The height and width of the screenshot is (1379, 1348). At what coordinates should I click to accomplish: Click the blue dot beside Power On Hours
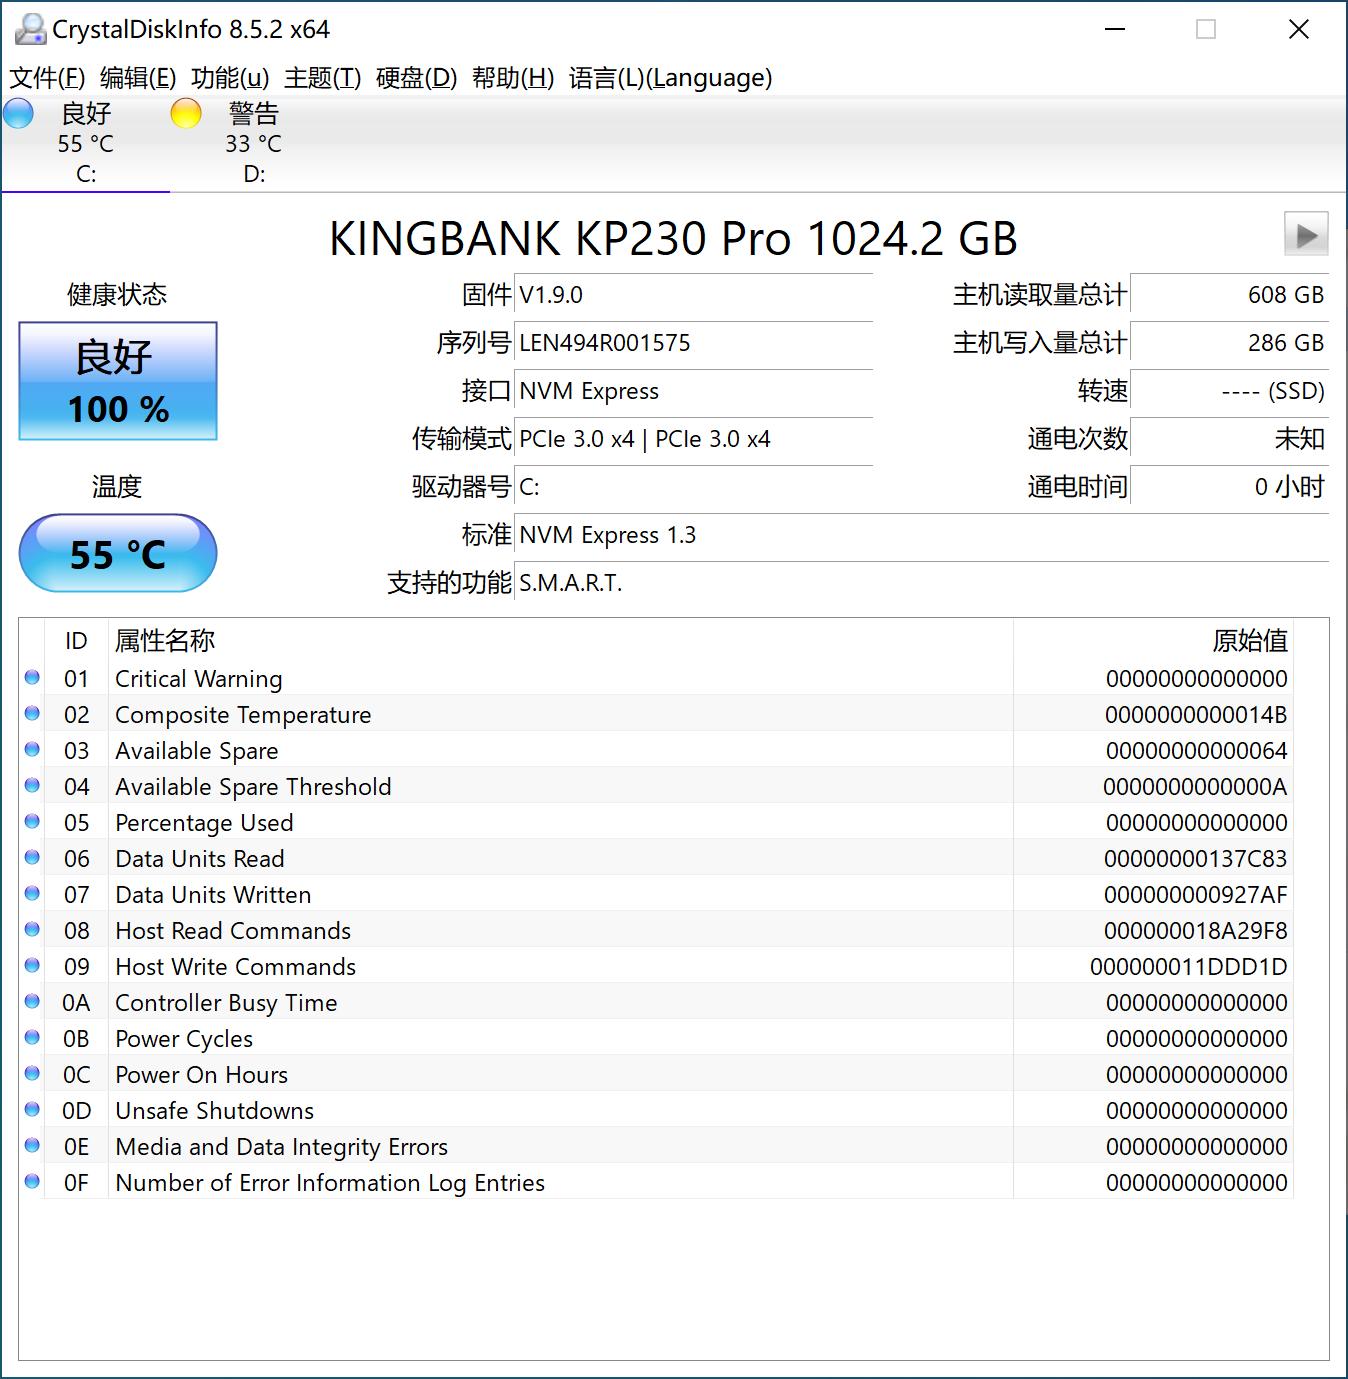pos(32,1072)
